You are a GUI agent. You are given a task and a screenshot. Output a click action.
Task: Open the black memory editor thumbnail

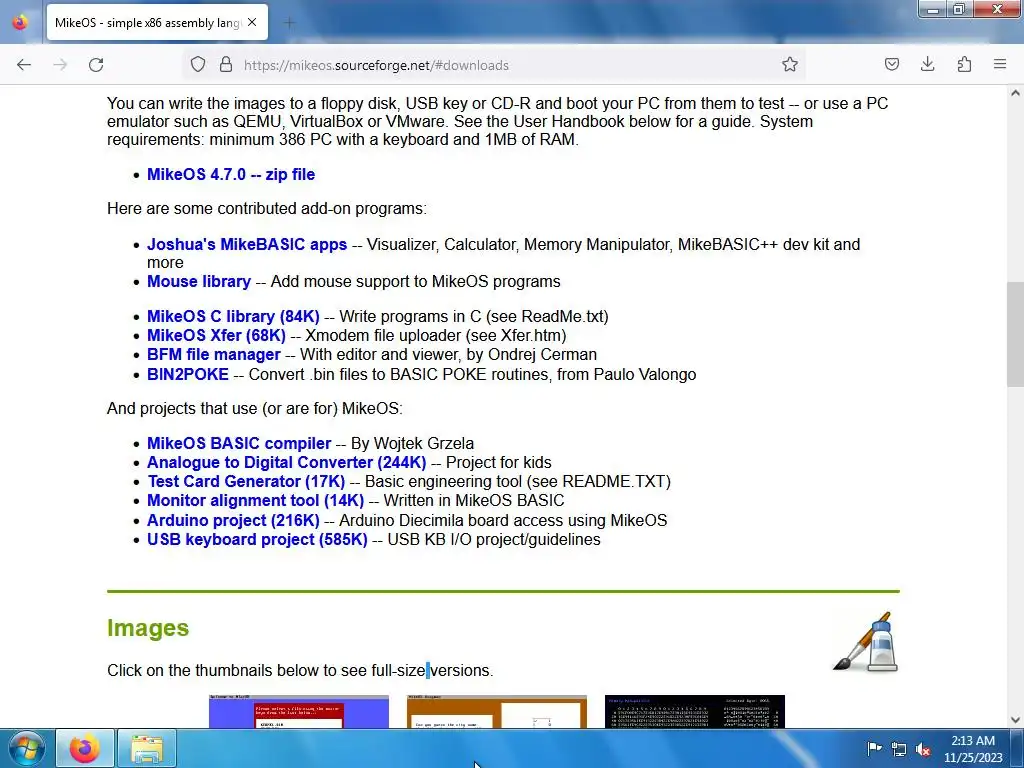(x=695, y=712)
